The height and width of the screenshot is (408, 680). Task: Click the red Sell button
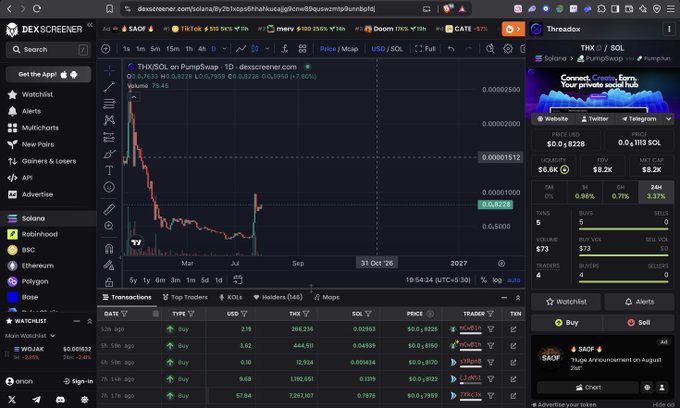point(638,323)
